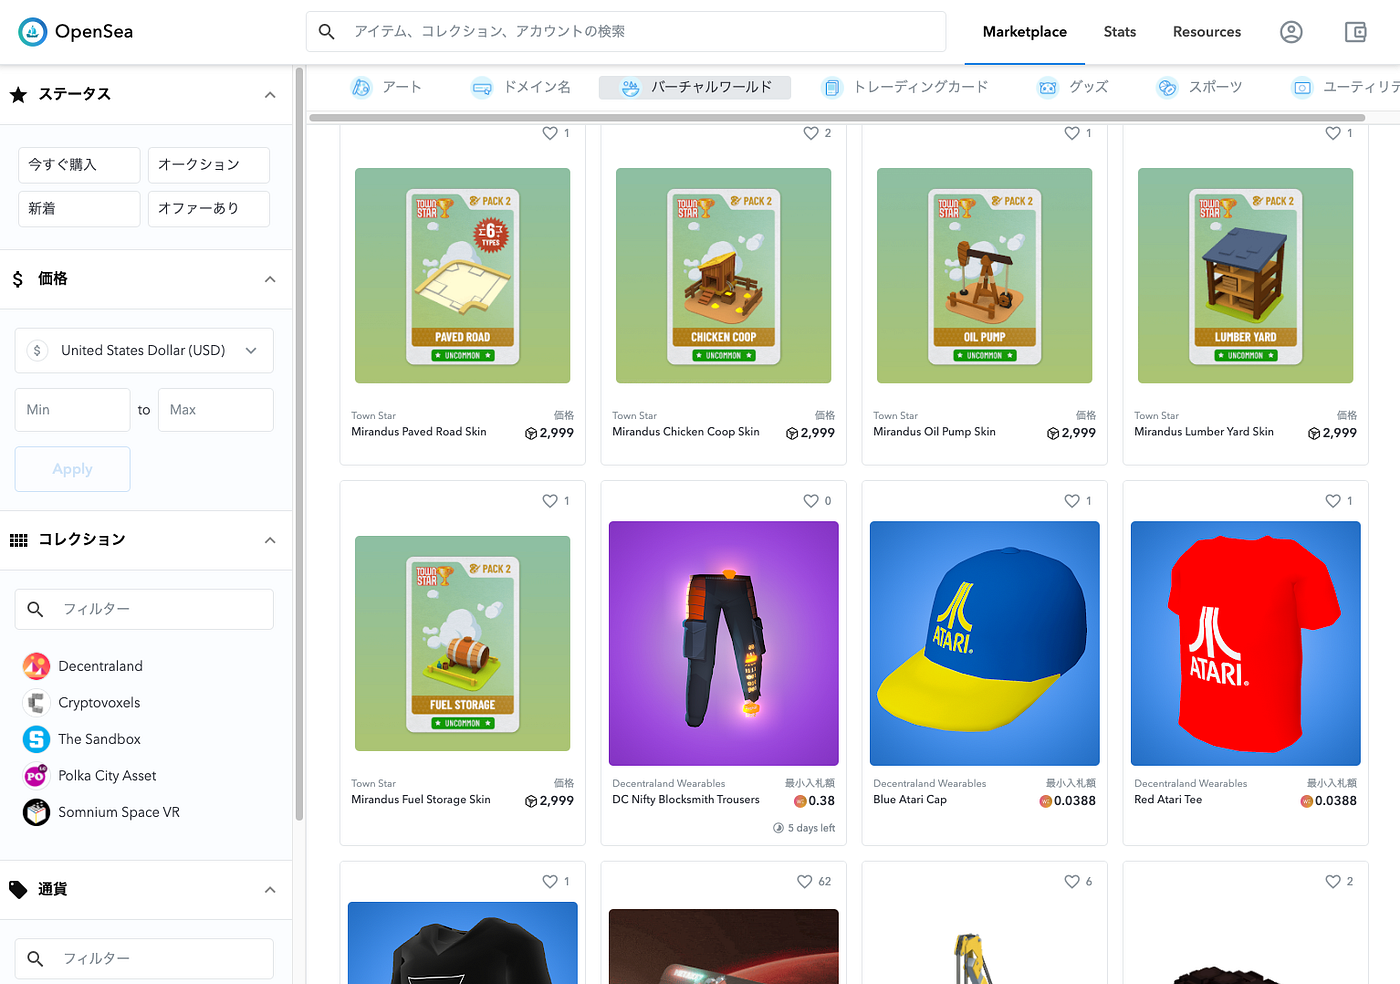Favorite the Mirandus Lumber Yard Skin heart
The width and height of the screenshot is (1400, 984).
pyautogui.click(x=1333, y=133)
